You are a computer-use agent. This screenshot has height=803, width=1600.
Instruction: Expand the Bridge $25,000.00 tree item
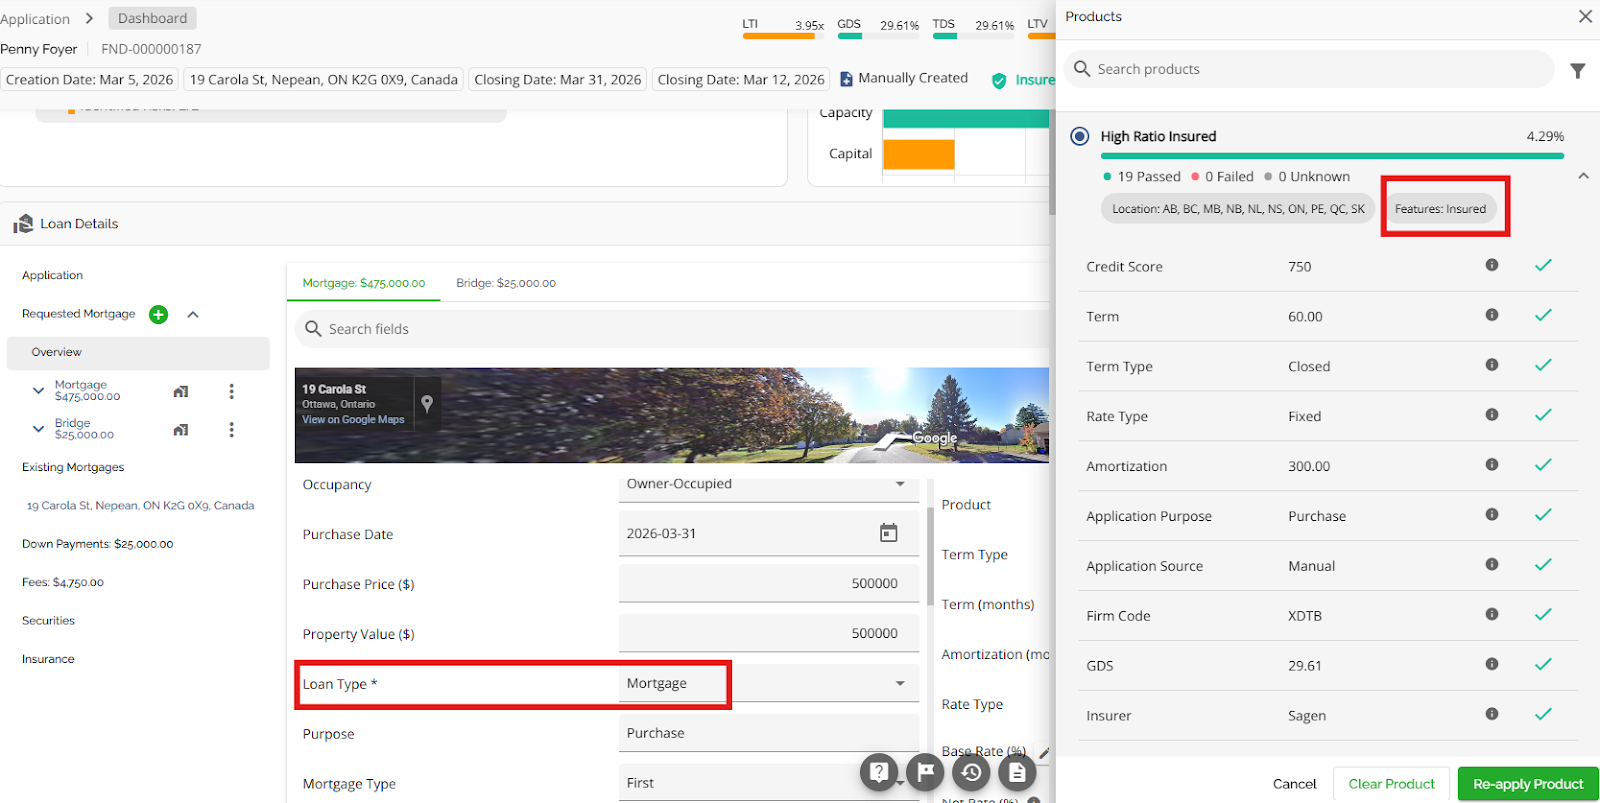[x=38, y=429]
